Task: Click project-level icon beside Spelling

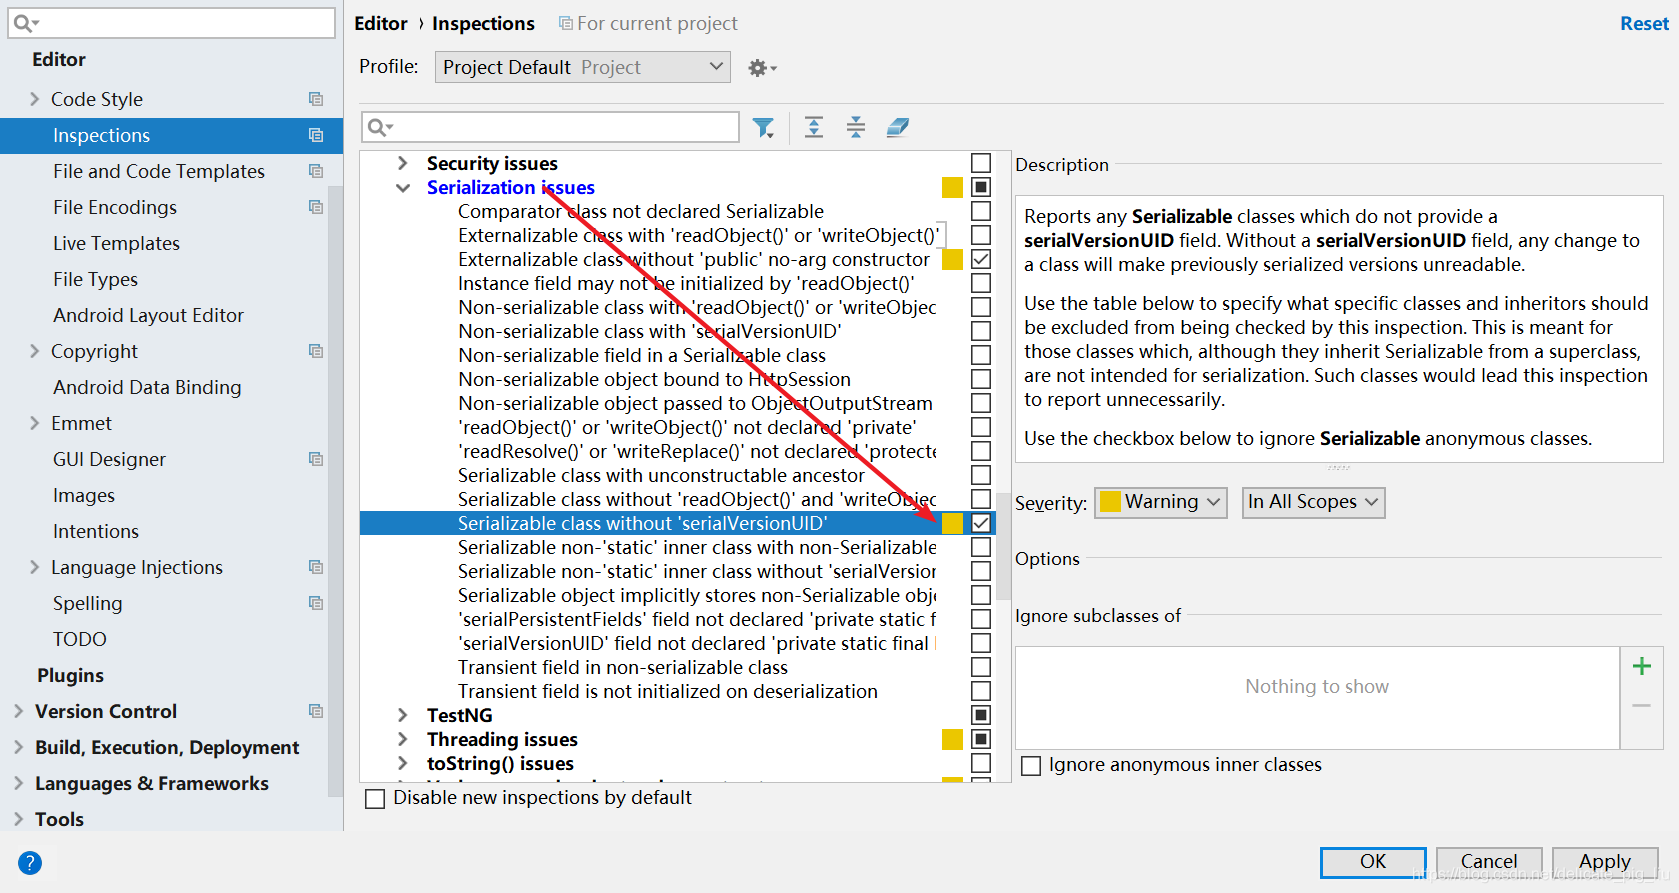Action: pos(316,603)
